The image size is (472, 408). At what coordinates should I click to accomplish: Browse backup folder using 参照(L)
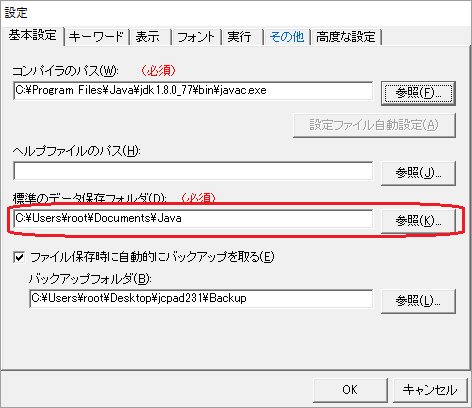(x=418, y=301)
